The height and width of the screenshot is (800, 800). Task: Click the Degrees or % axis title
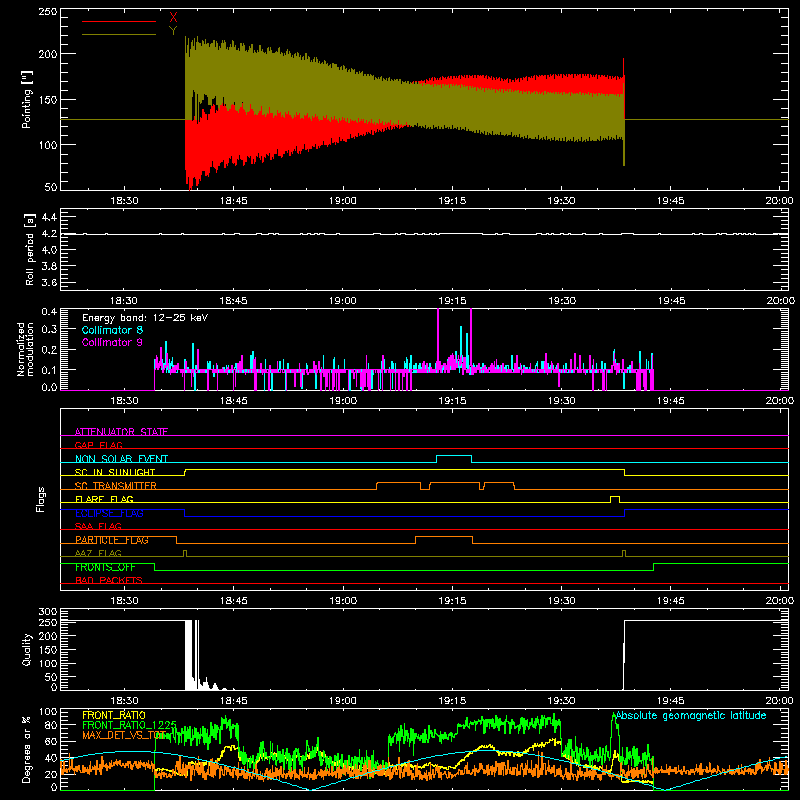pos(27,749)
